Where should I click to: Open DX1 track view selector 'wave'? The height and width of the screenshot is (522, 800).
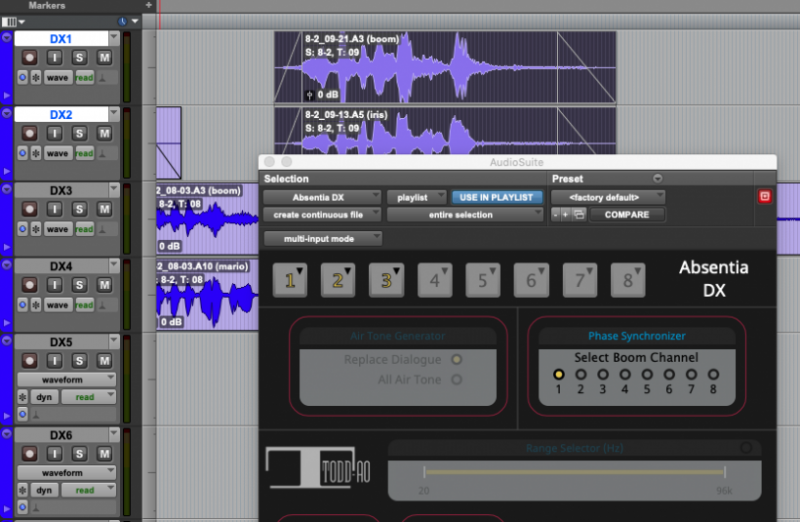(57, 78)
